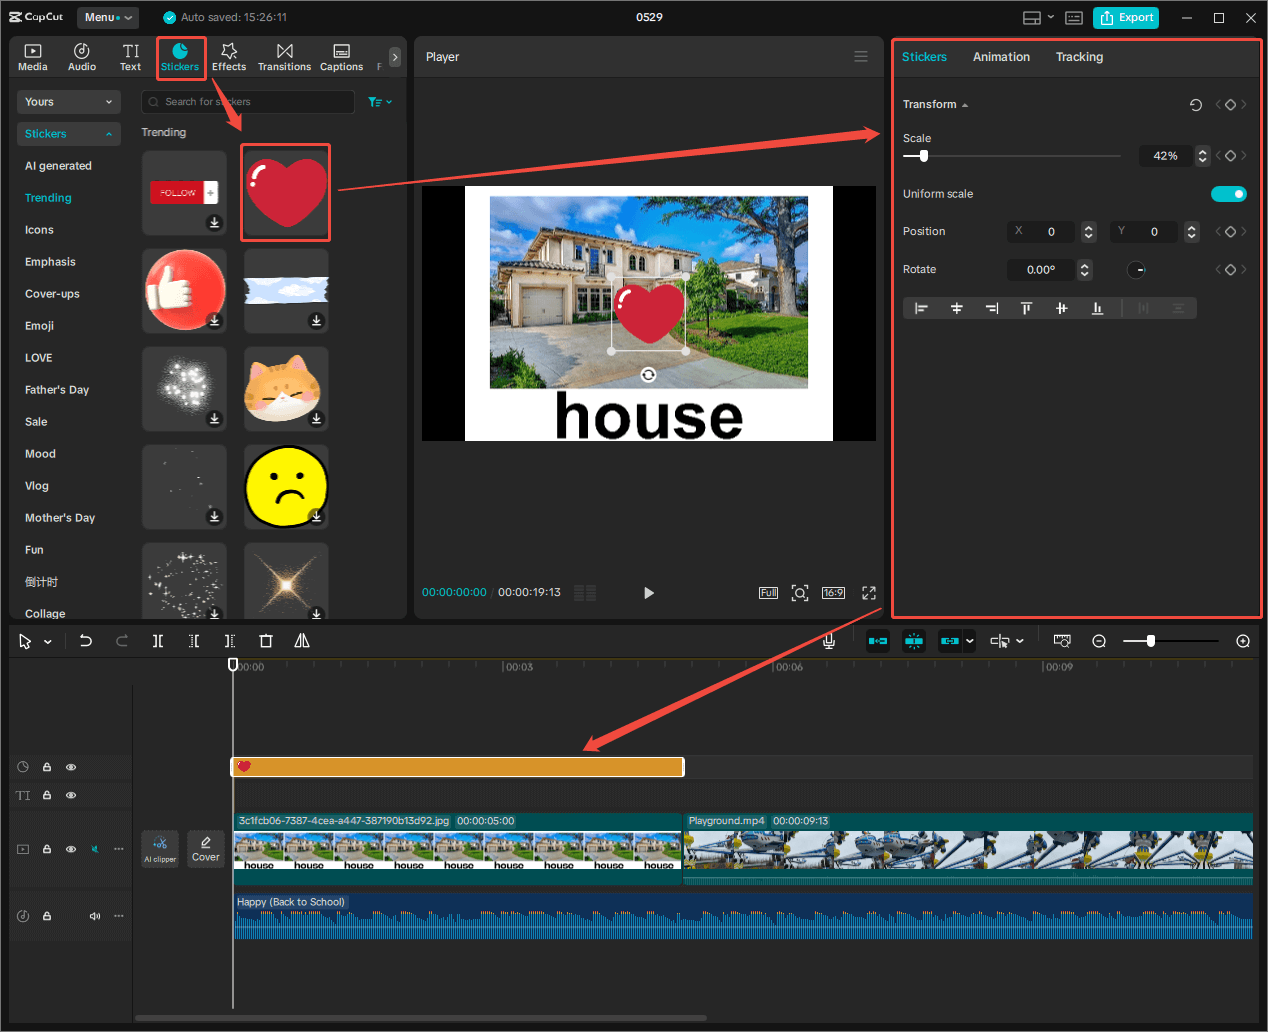The image size is (1268, 1032).
Task: Click the Undo icon above the timeline
Action: tap(86, 641)
